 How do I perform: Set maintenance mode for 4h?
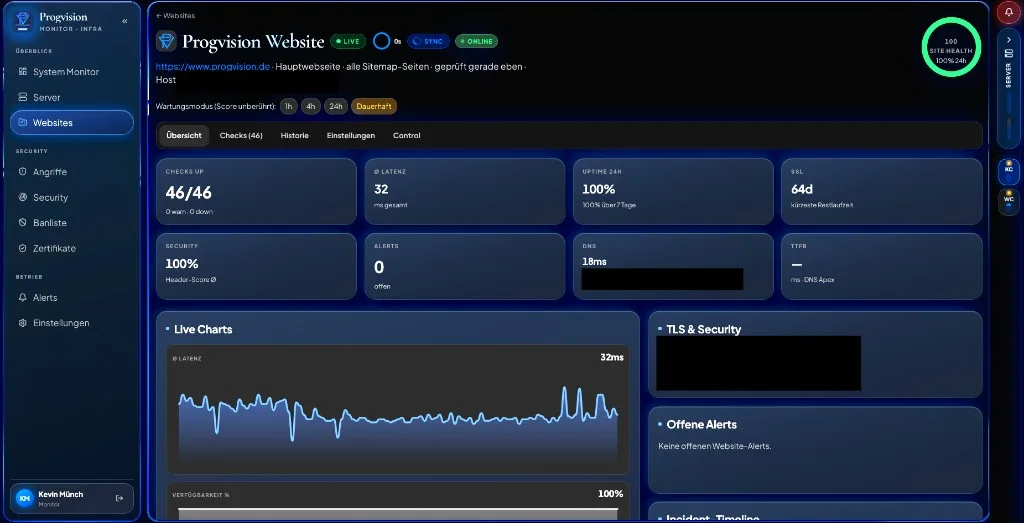pos(311,106)
